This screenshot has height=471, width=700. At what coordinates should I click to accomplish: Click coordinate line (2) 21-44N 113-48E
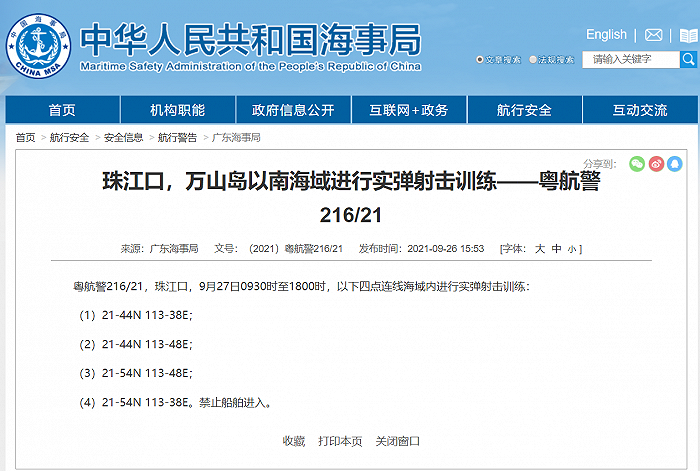[136, 344]
